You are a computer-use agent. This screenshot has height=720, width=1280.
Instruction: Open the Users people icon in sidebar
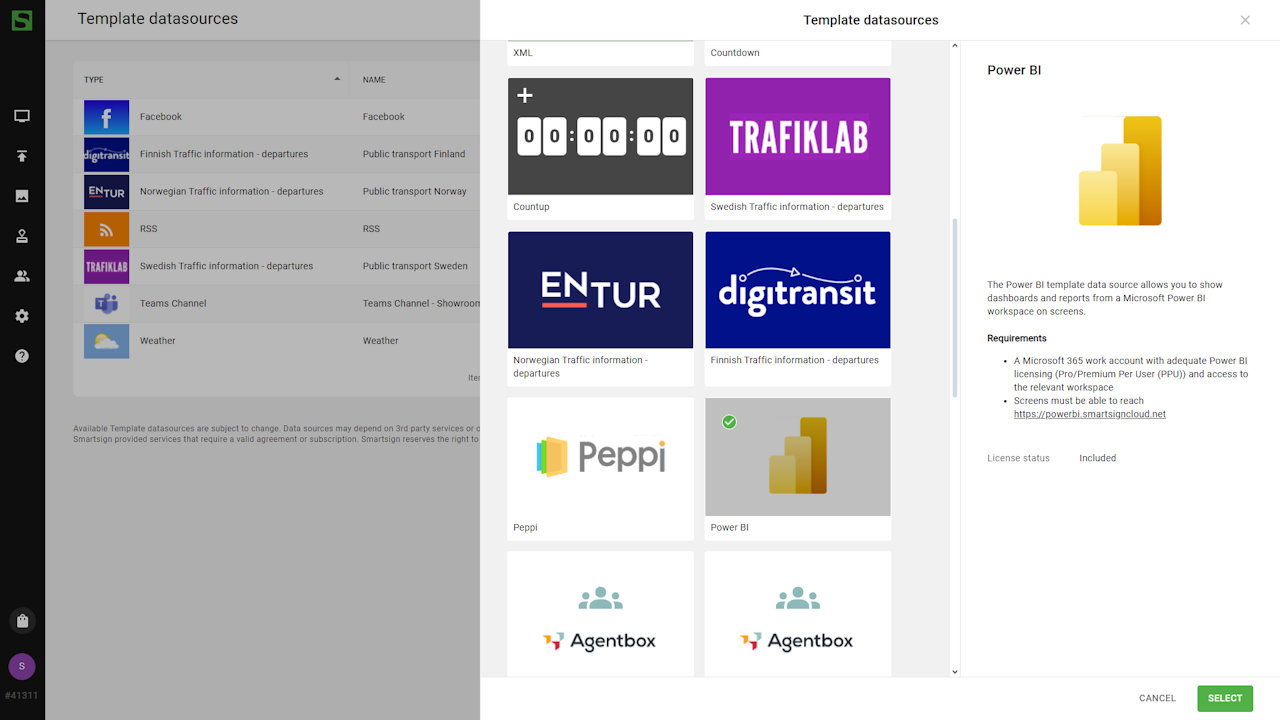pos(22,276)
